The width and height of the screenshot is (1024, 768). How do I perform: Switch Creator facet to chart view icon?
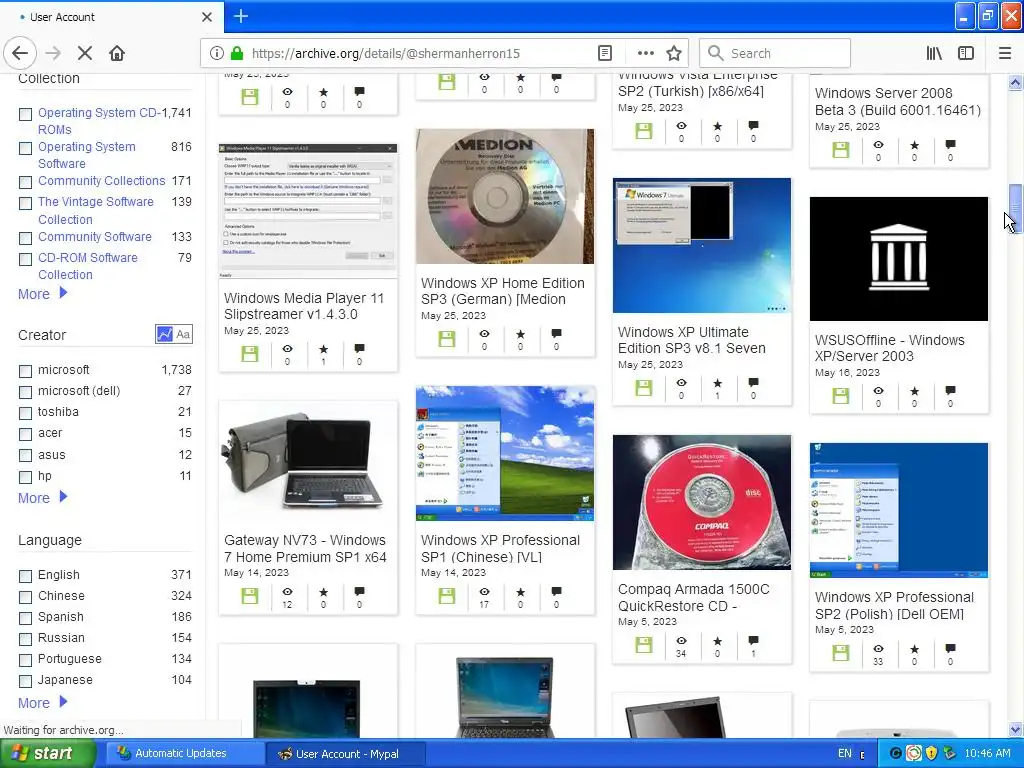tap(164, 334)
